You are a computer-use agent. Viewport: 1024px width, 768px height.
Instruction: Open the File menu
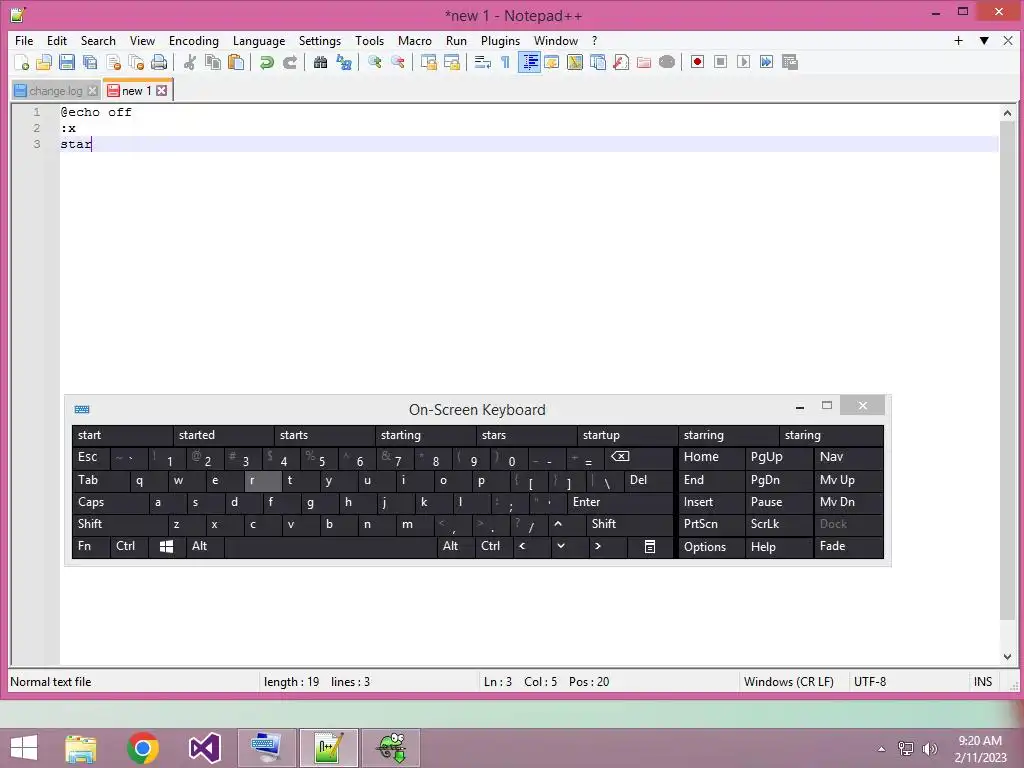pos(24,40)
